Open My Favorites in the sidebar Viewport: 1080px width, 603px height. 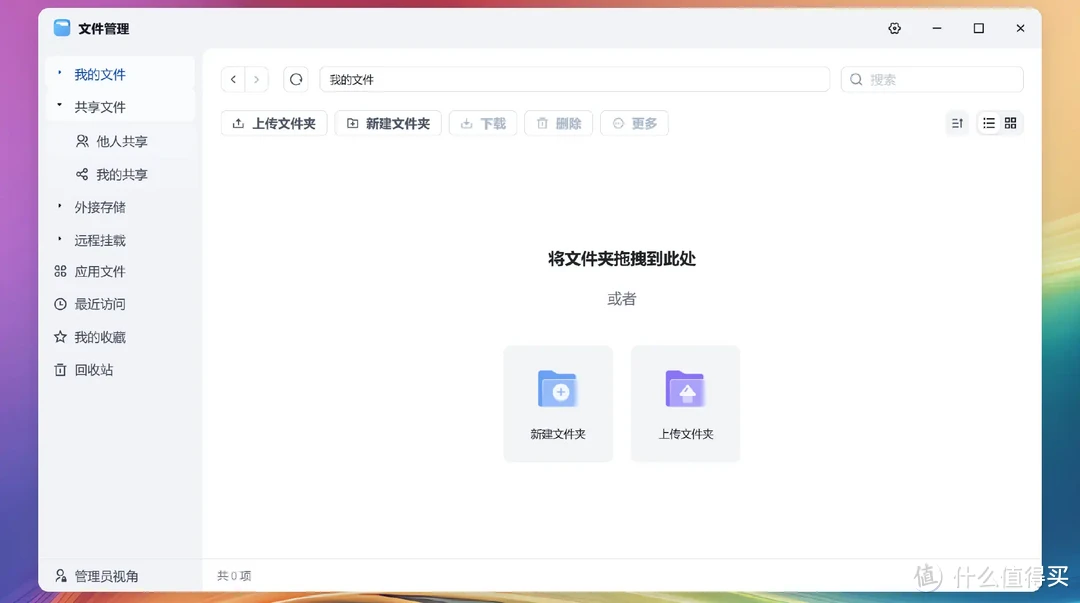pos(99,337)
